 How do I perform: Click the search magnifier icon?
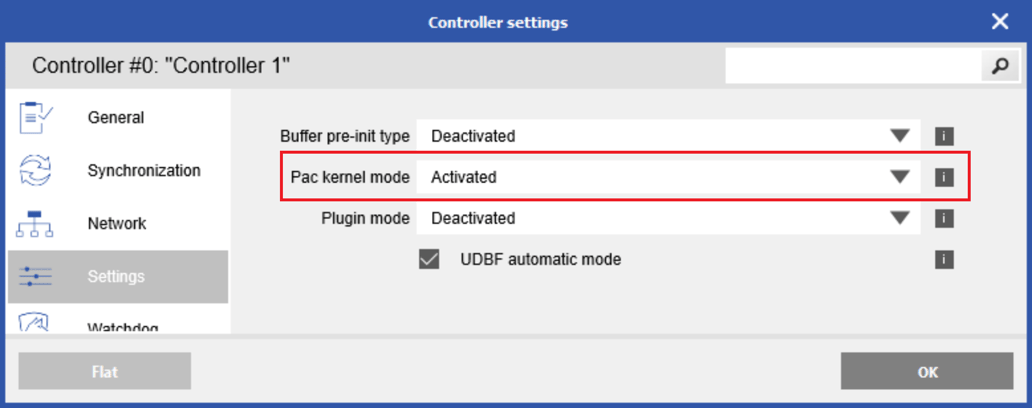pos(999,67)
